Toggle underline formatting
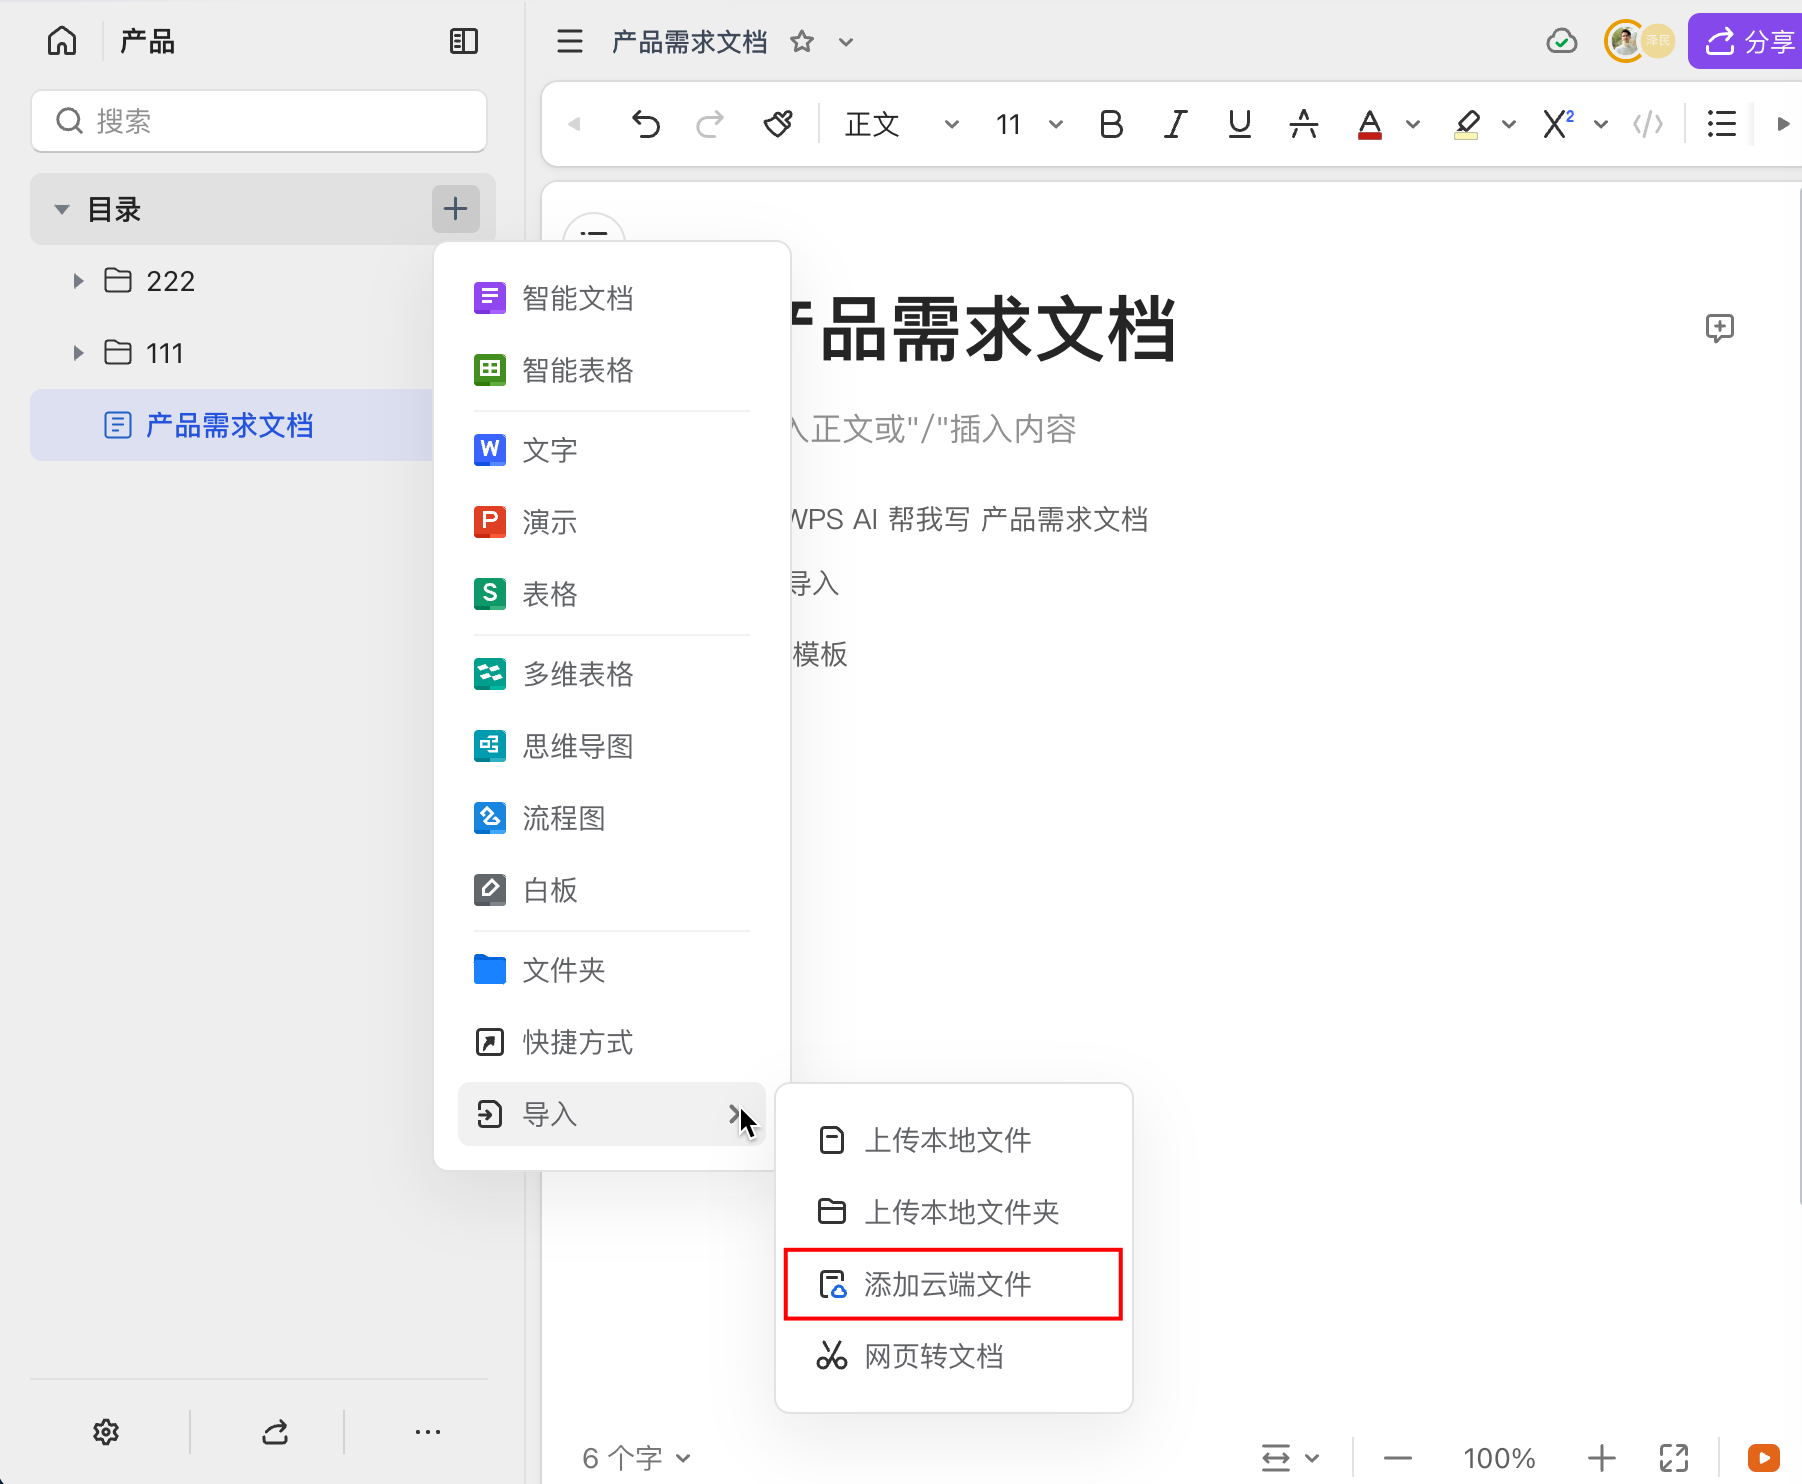1802x1484 pixels. point(1240,124)
